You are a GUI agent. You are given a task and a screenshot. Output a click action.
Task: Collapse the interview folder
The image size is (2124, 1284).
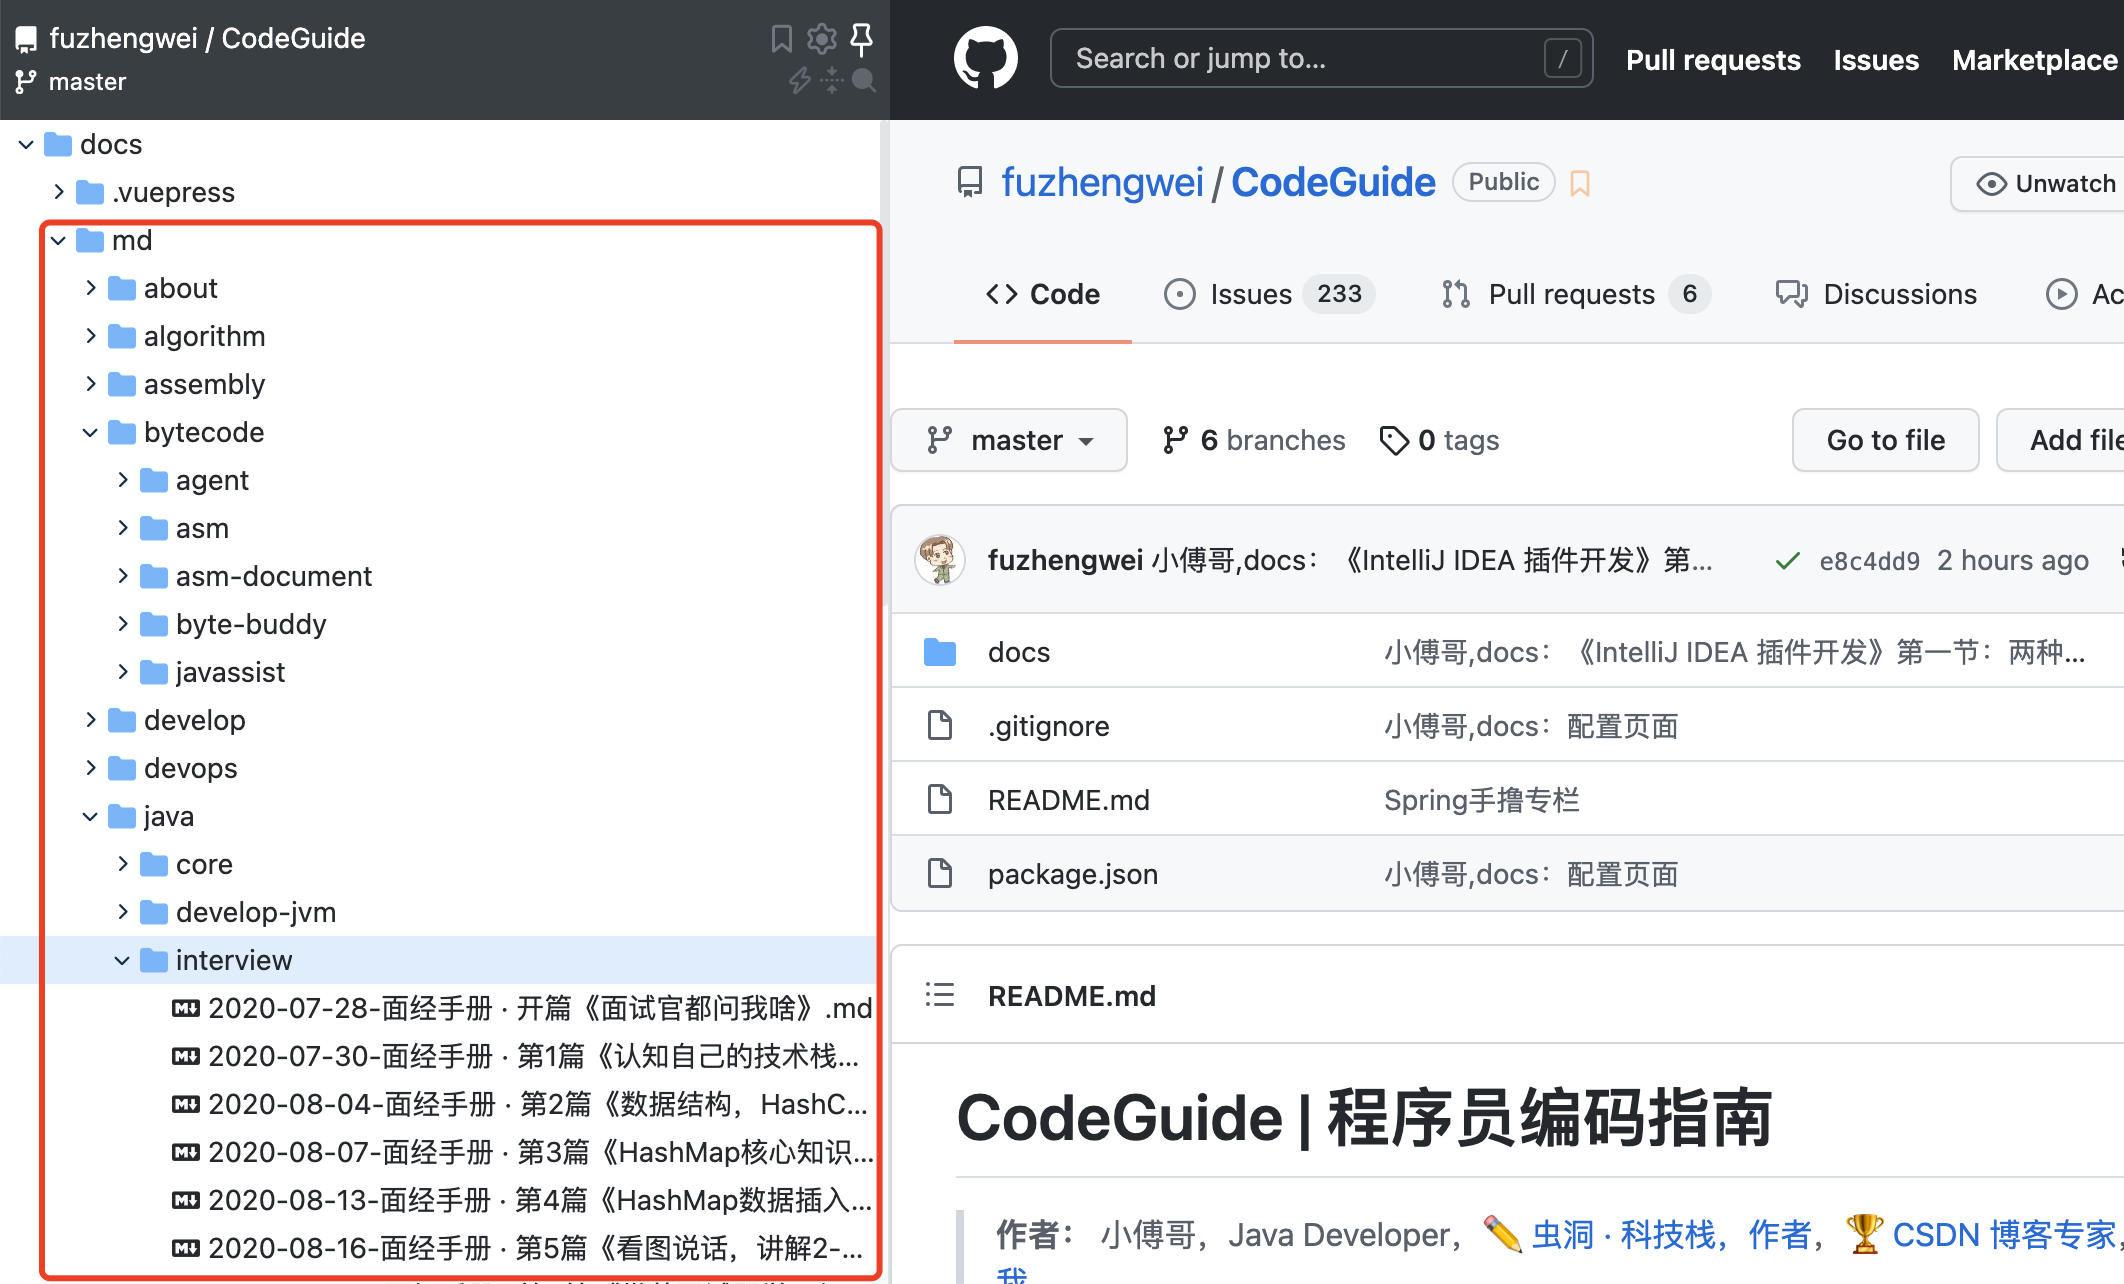click(x=122, y=961)
